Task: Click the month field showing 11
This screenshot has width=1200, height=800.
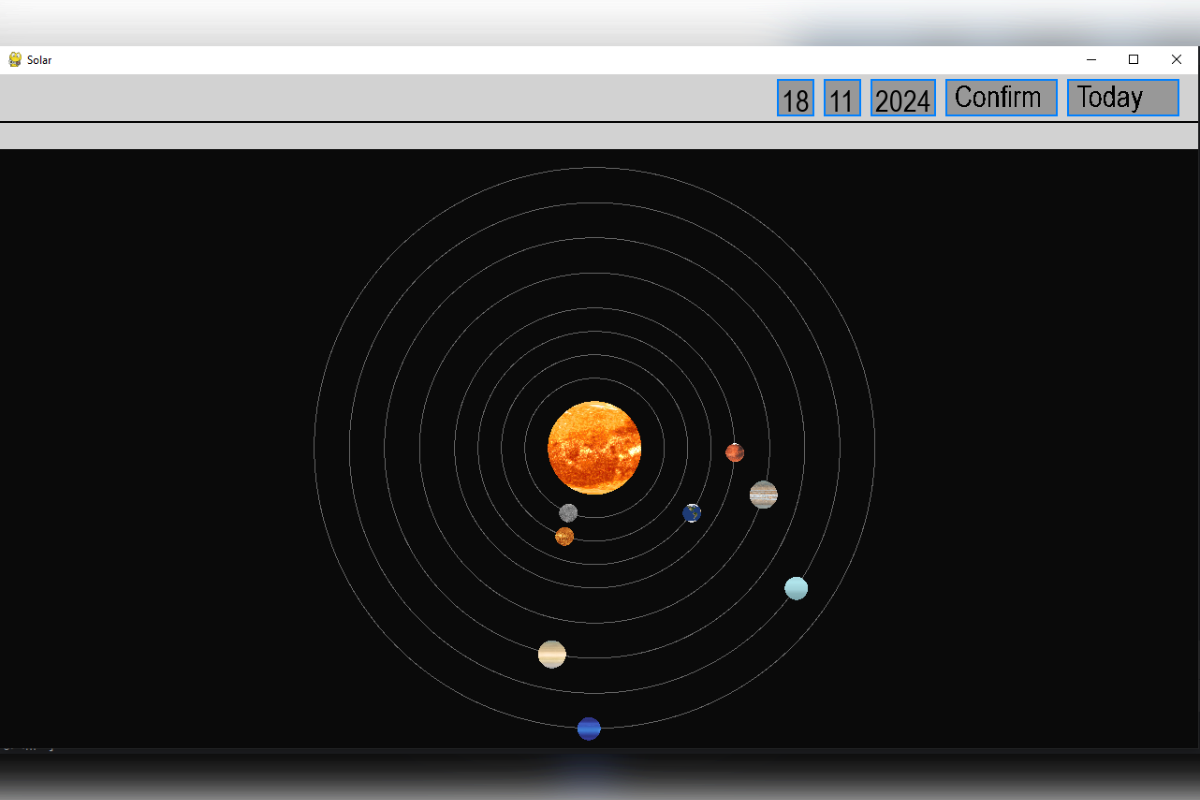Action: [842, 99]
